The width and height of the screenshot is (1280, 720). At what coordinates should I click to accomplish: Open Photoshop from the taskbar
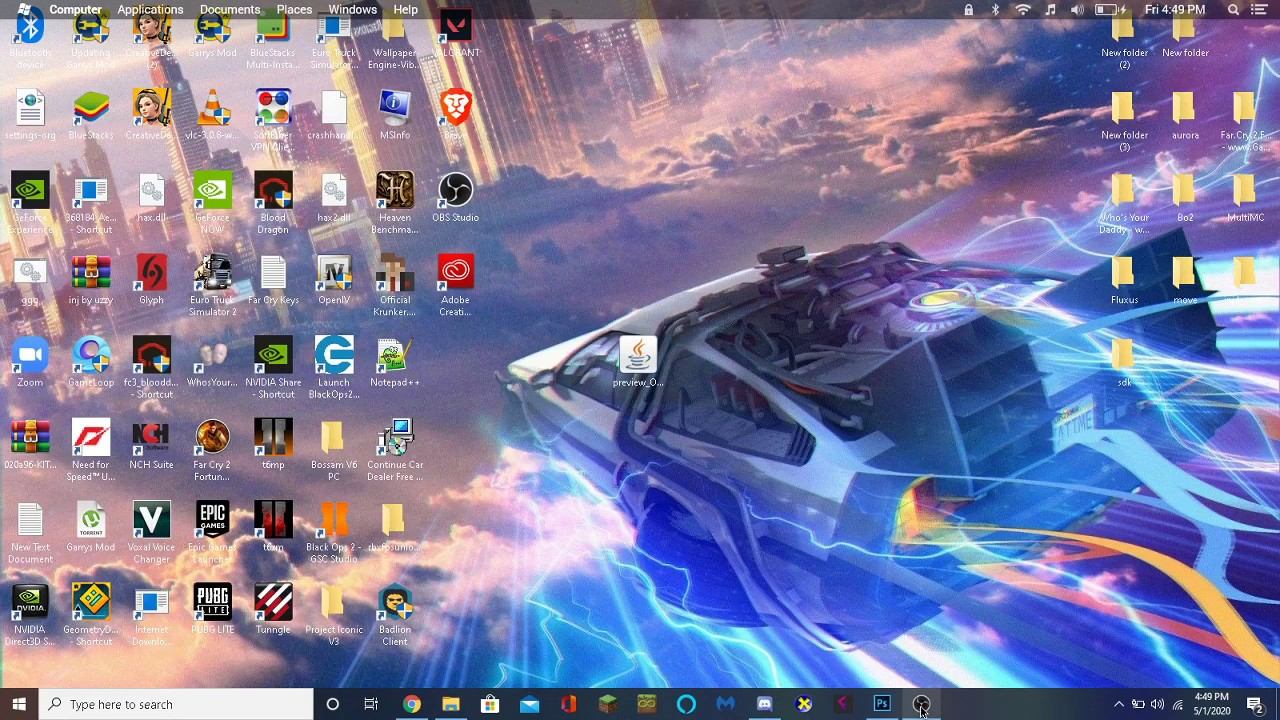882,704
